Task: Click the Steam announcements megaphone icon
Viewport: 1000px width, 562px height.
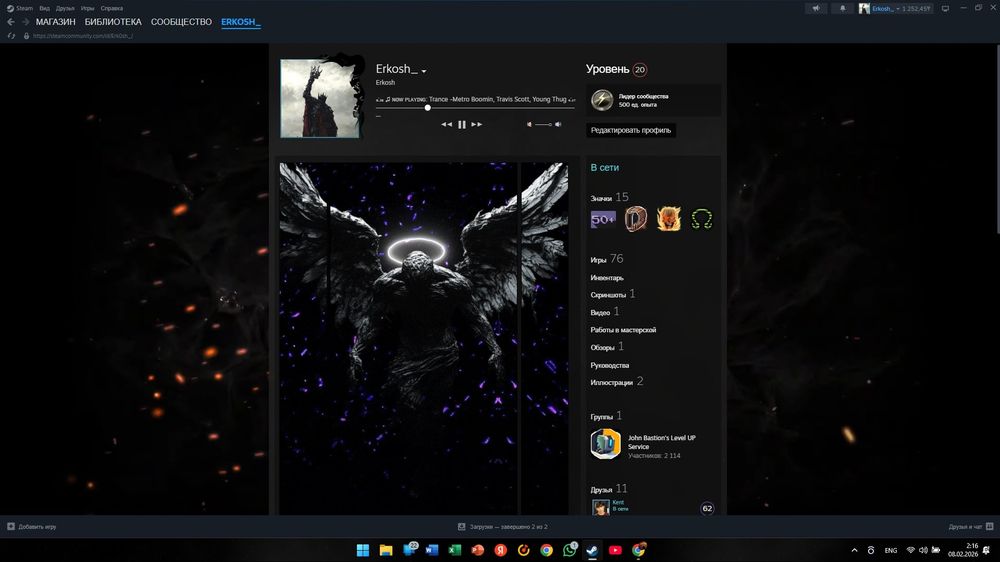Action: [x=816, y=8]
